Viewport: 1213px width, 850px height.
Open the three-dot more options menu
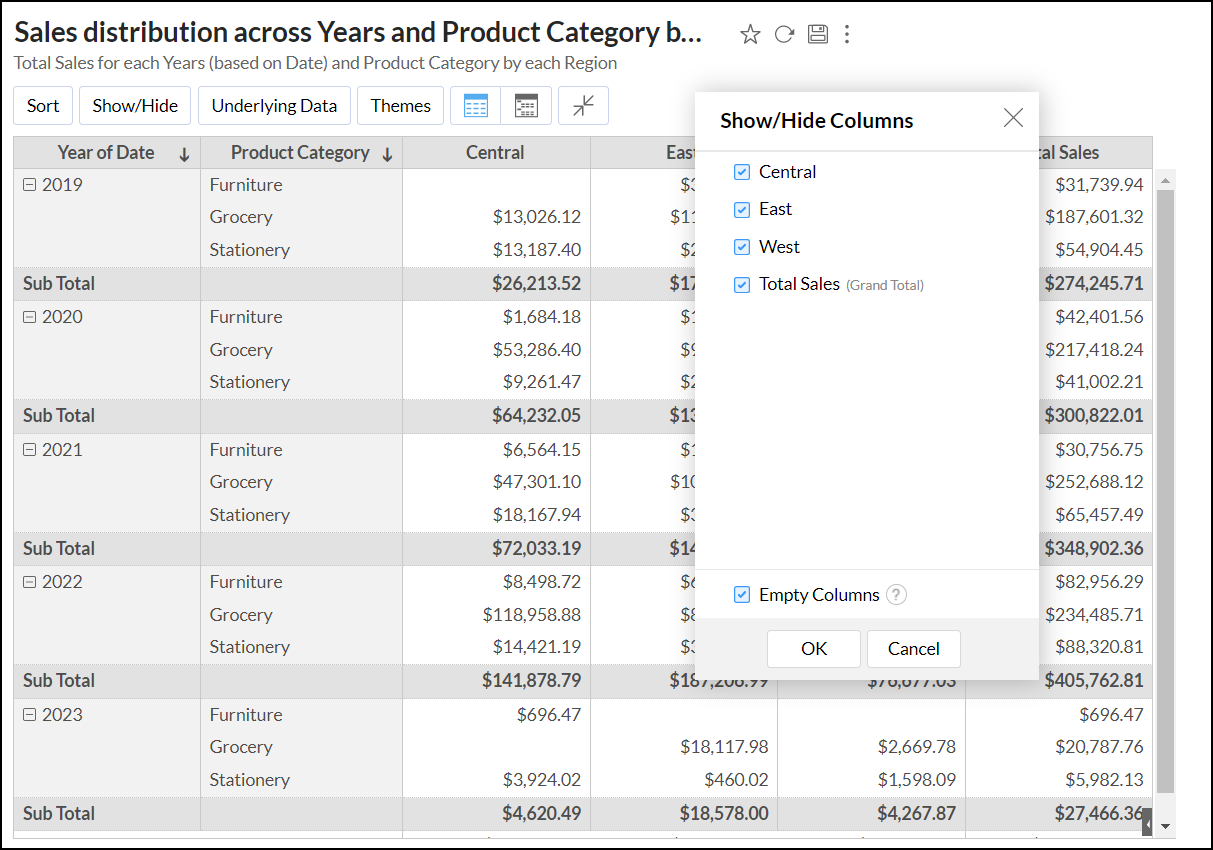pos(847,35)
